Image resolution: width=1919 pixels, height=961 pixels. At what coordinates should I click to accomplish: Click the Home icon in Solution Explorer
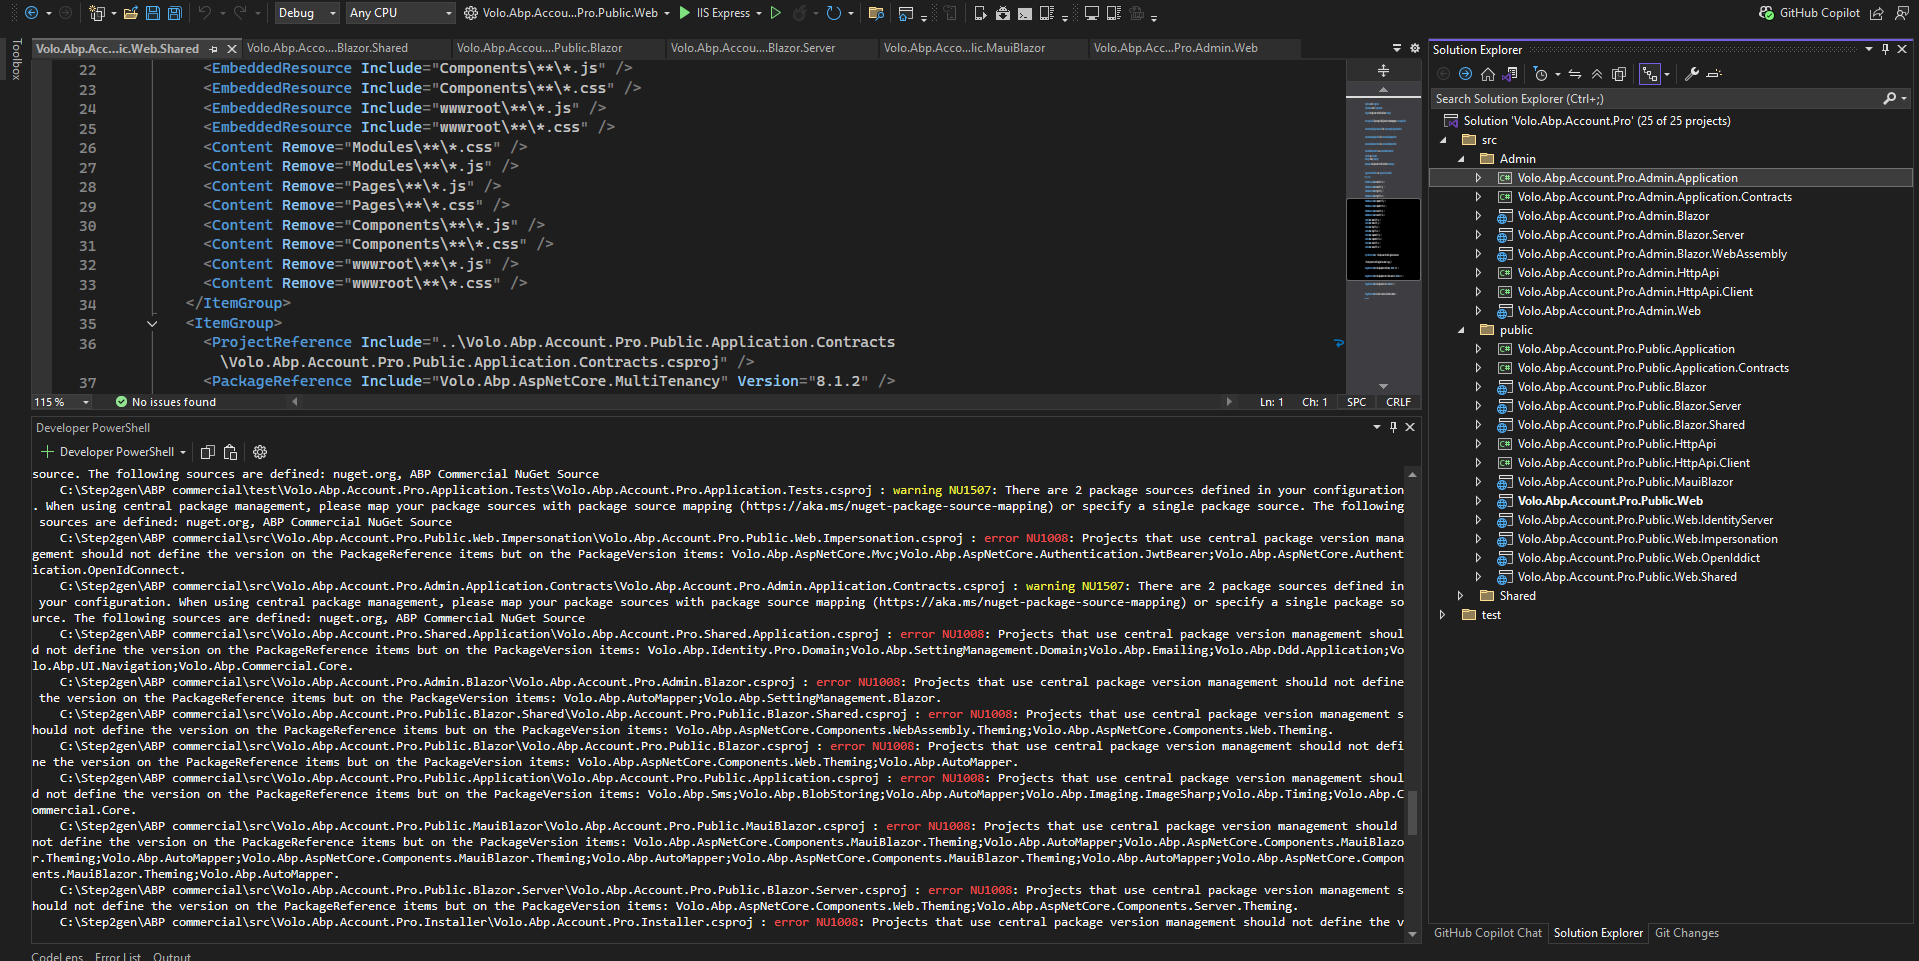click(1488, 74)
